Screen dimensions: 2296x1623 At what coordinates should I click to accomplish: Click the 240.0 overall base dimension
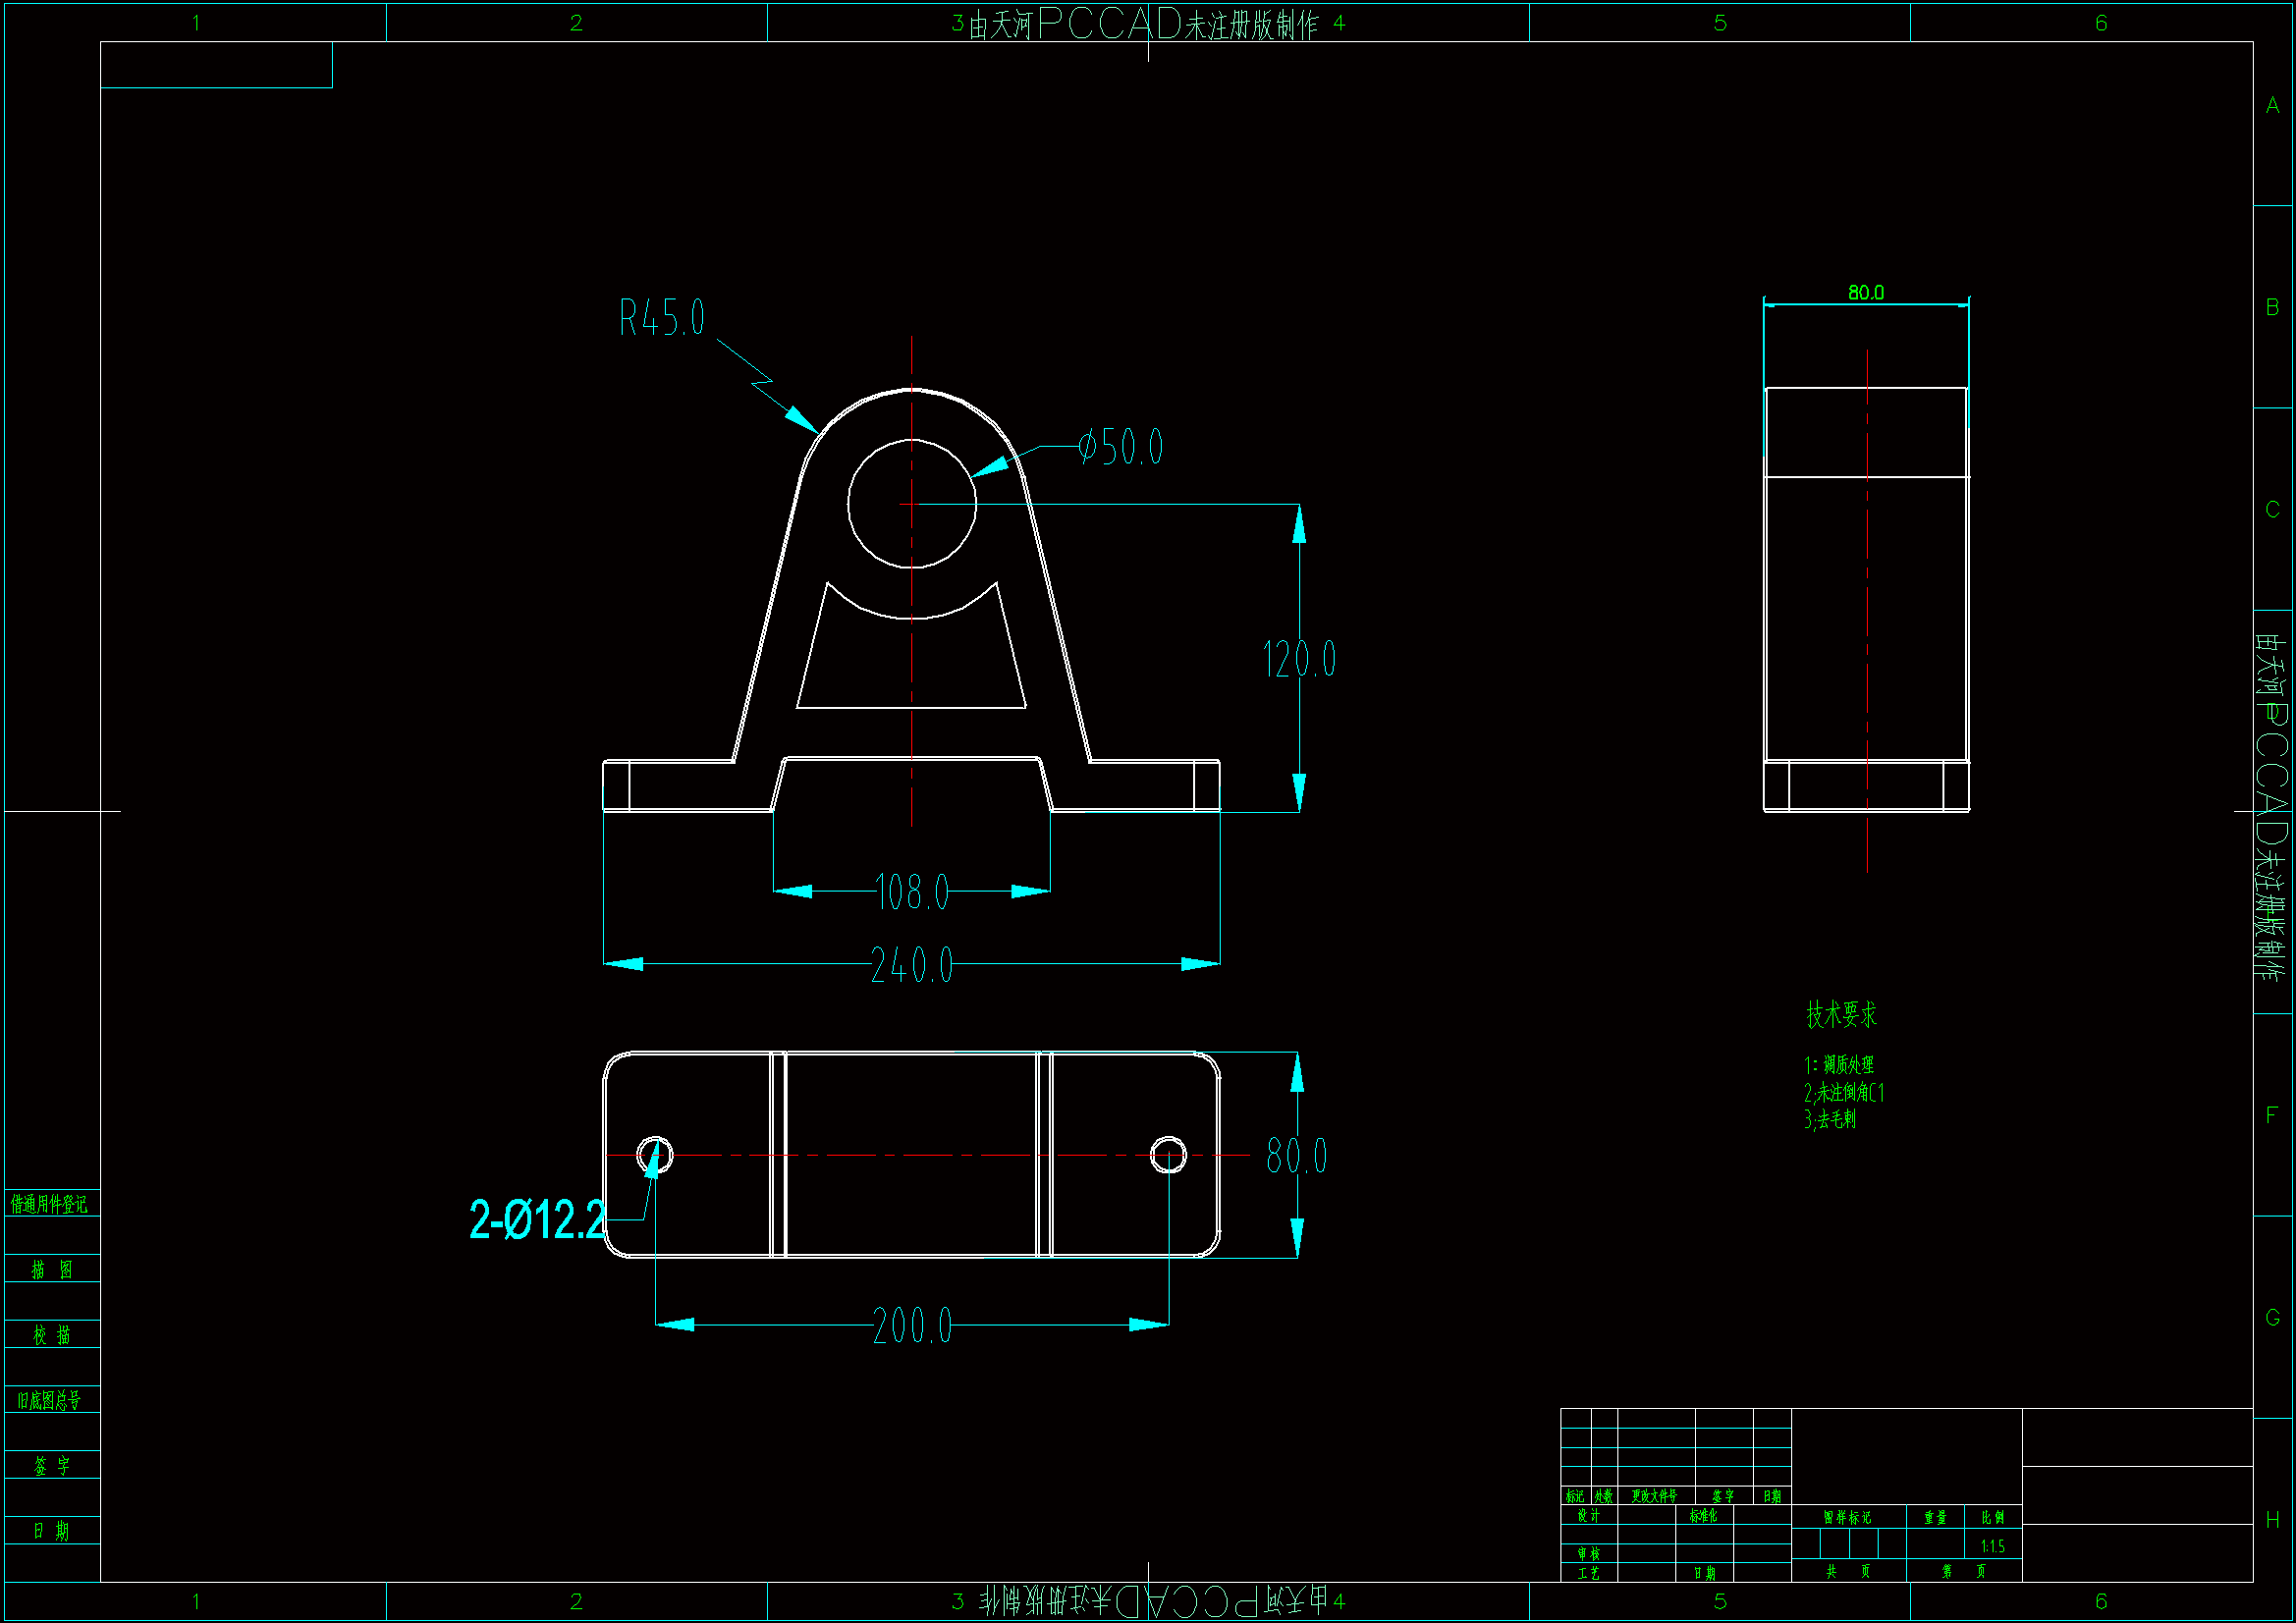(911, 966)
